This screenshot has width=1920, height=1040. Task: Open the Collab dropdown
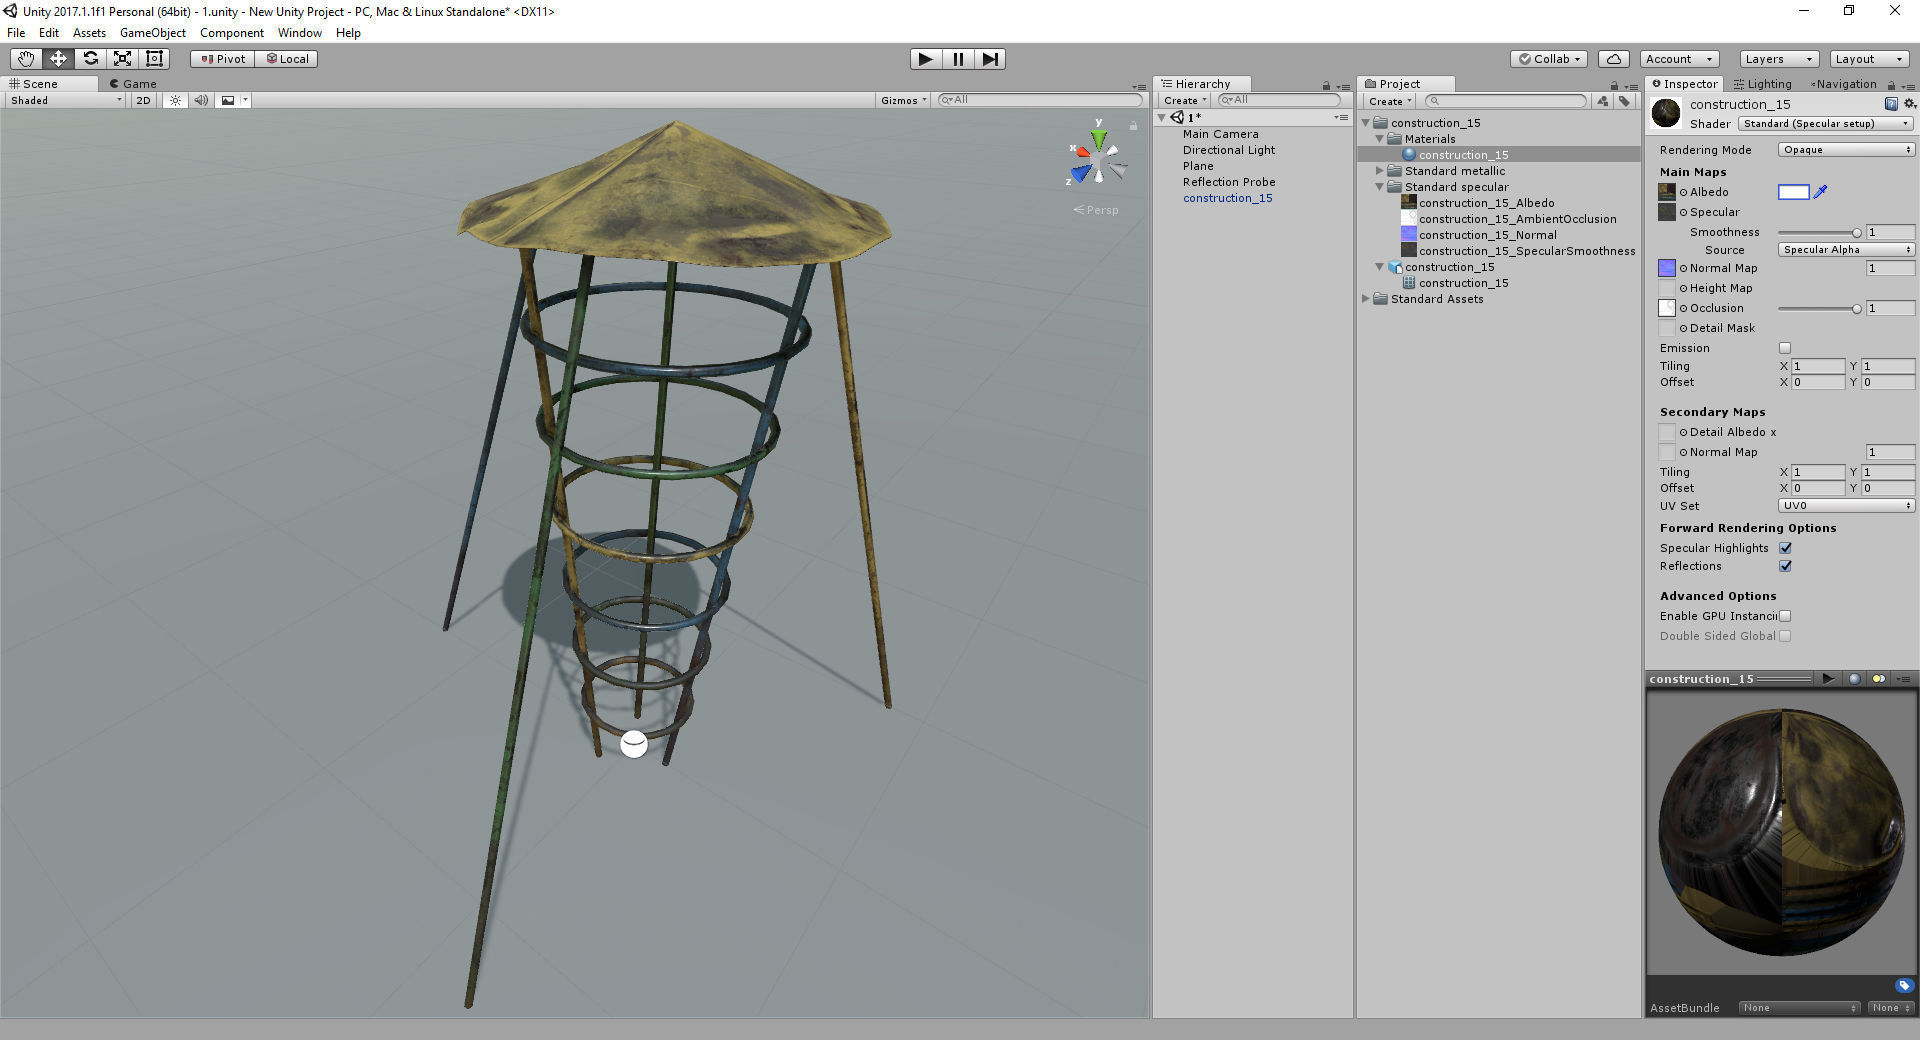coord(1549,59)
